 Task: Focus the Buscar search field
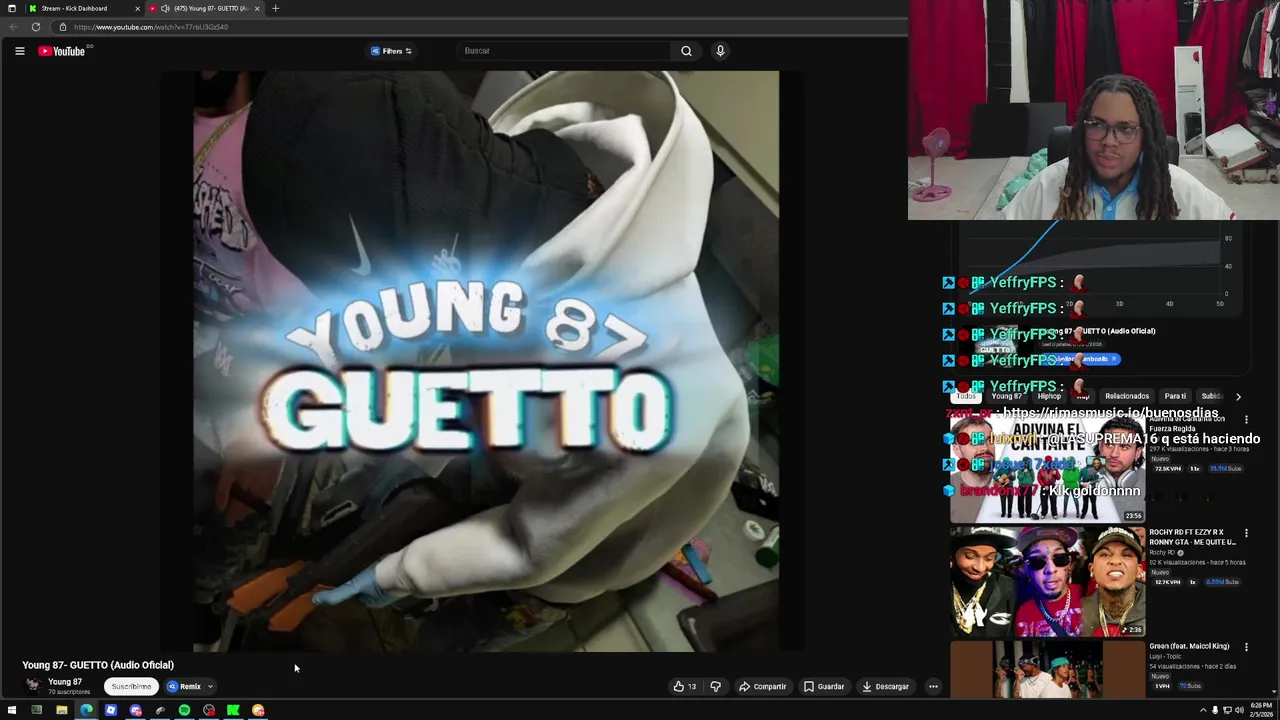(x=565, y=51)
